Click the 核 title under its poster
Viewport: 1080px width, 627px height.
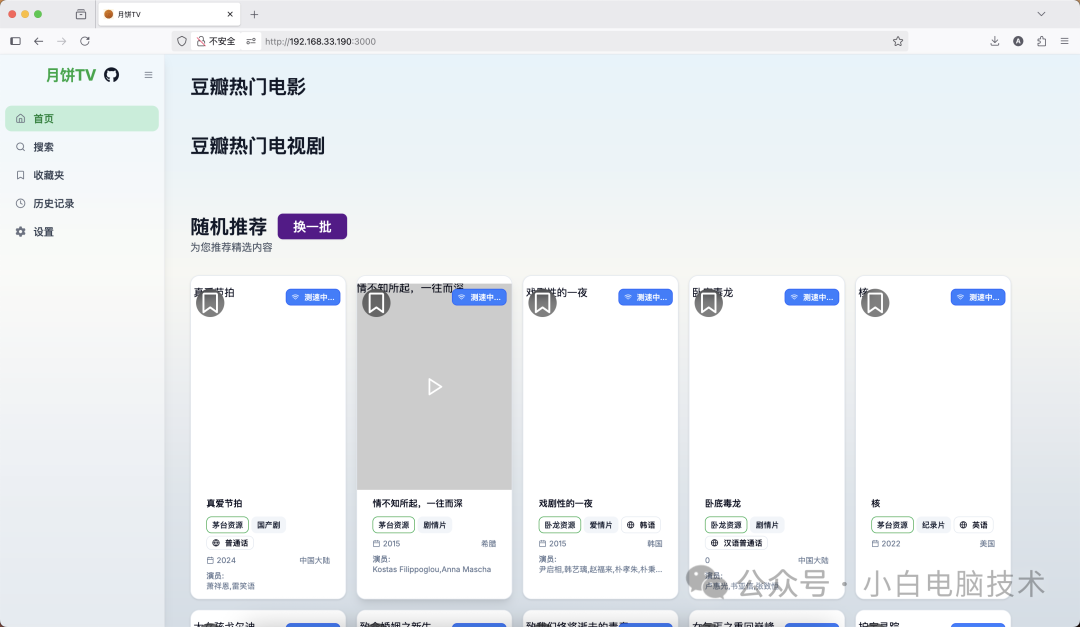(x=875, y=504)
